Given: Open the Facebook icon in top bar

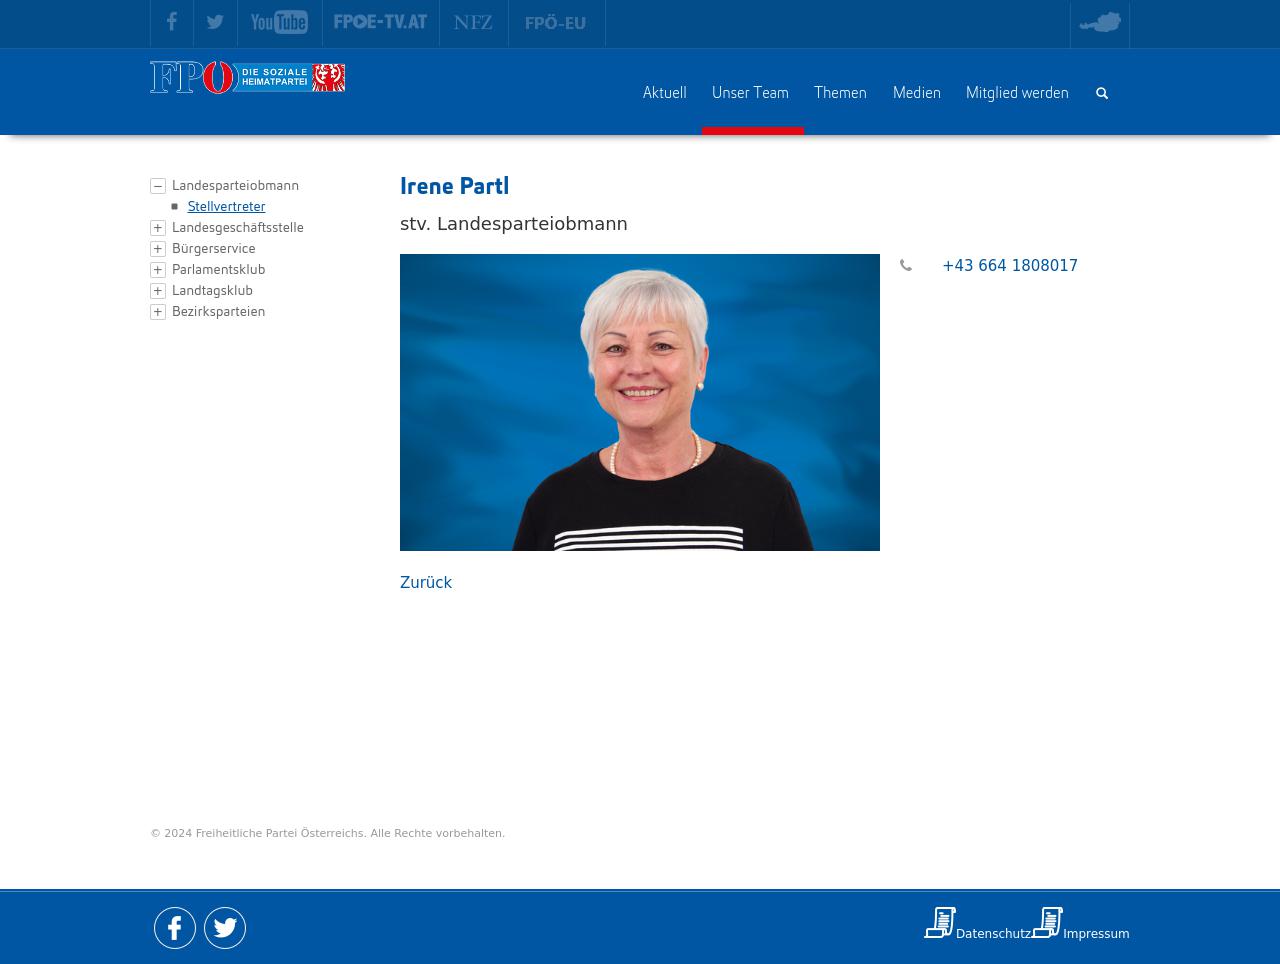Looking at the screenshot, I should (172, 22).
